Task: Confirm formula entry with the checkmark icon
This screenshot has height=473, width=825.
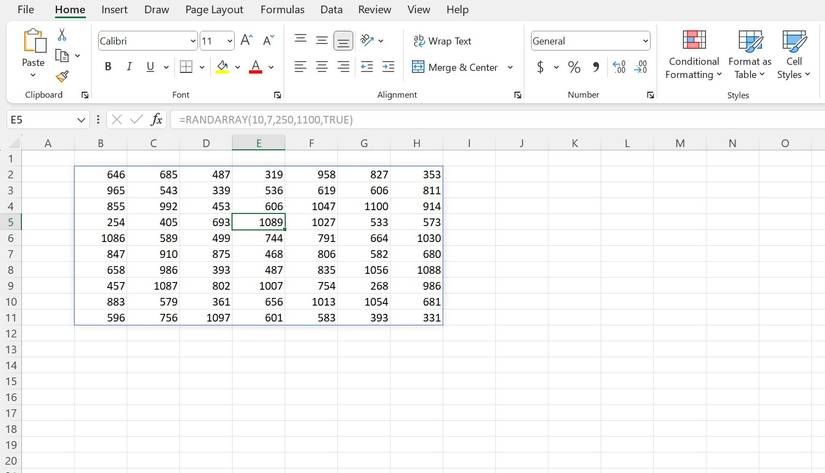Action: 136,119
